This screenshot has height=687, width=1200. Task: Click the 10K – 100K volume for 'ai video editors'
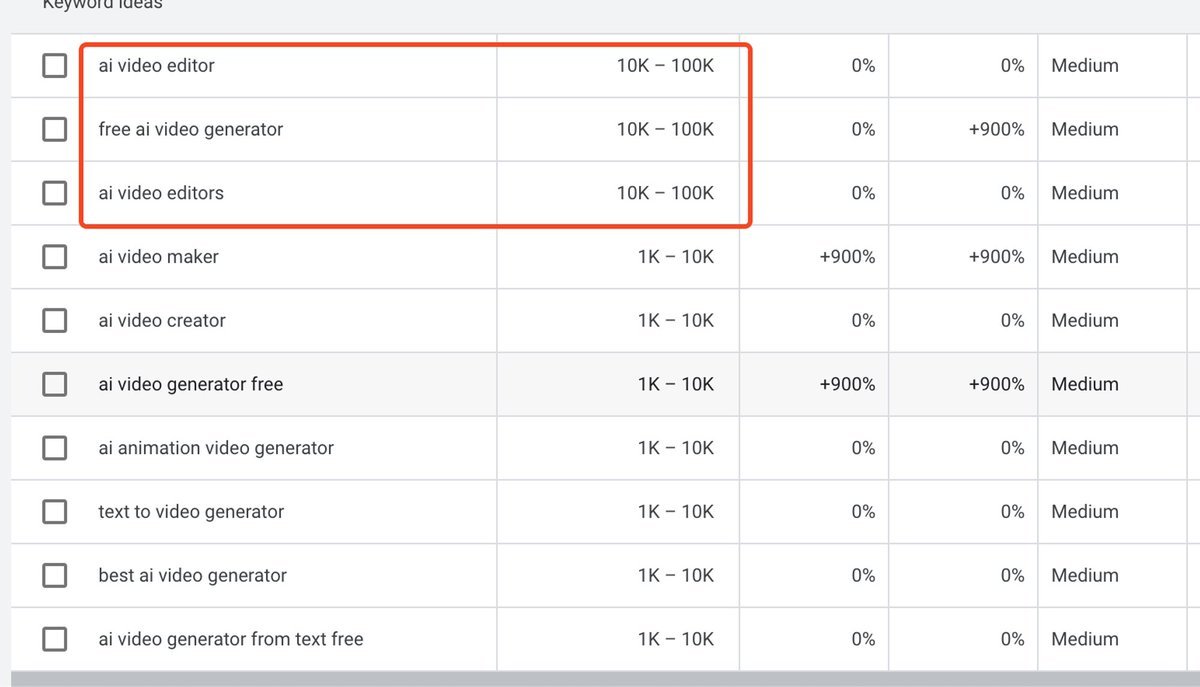pos(665,193)
